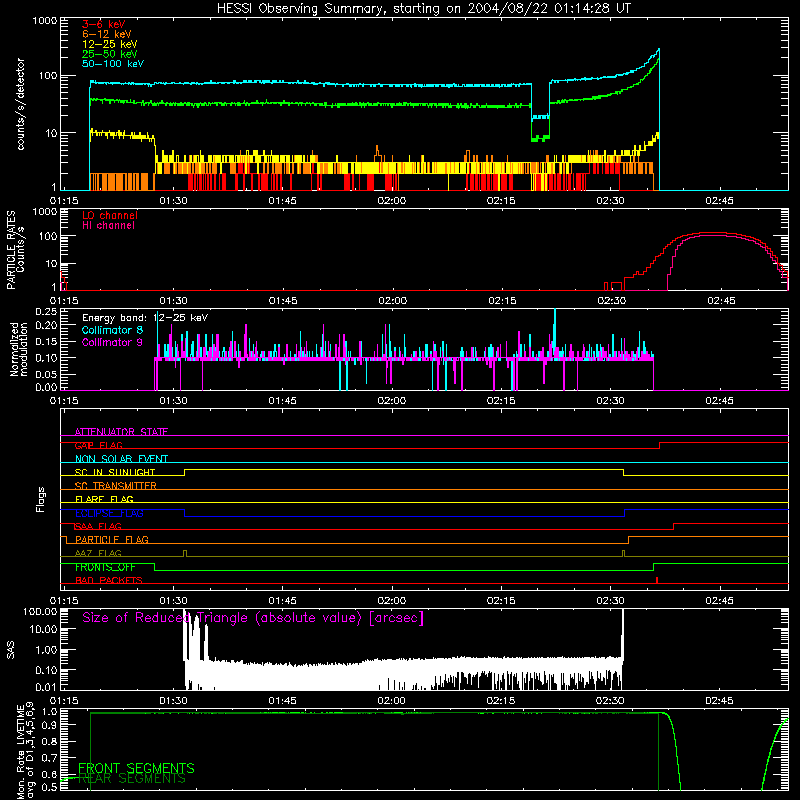
Task: Select the 50-100 keV legend label
Action: point(113,64)
